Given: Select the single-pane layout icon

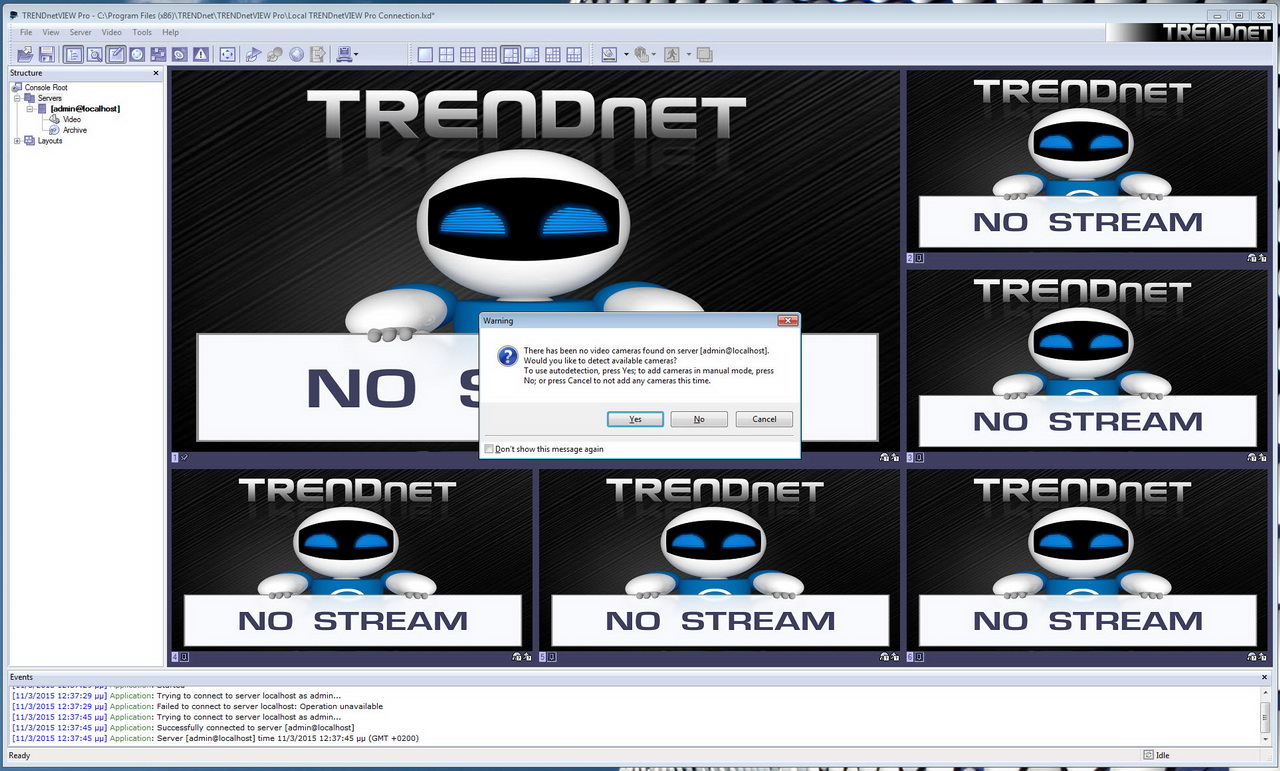Looking at the screenshot, I should (425, 54).
